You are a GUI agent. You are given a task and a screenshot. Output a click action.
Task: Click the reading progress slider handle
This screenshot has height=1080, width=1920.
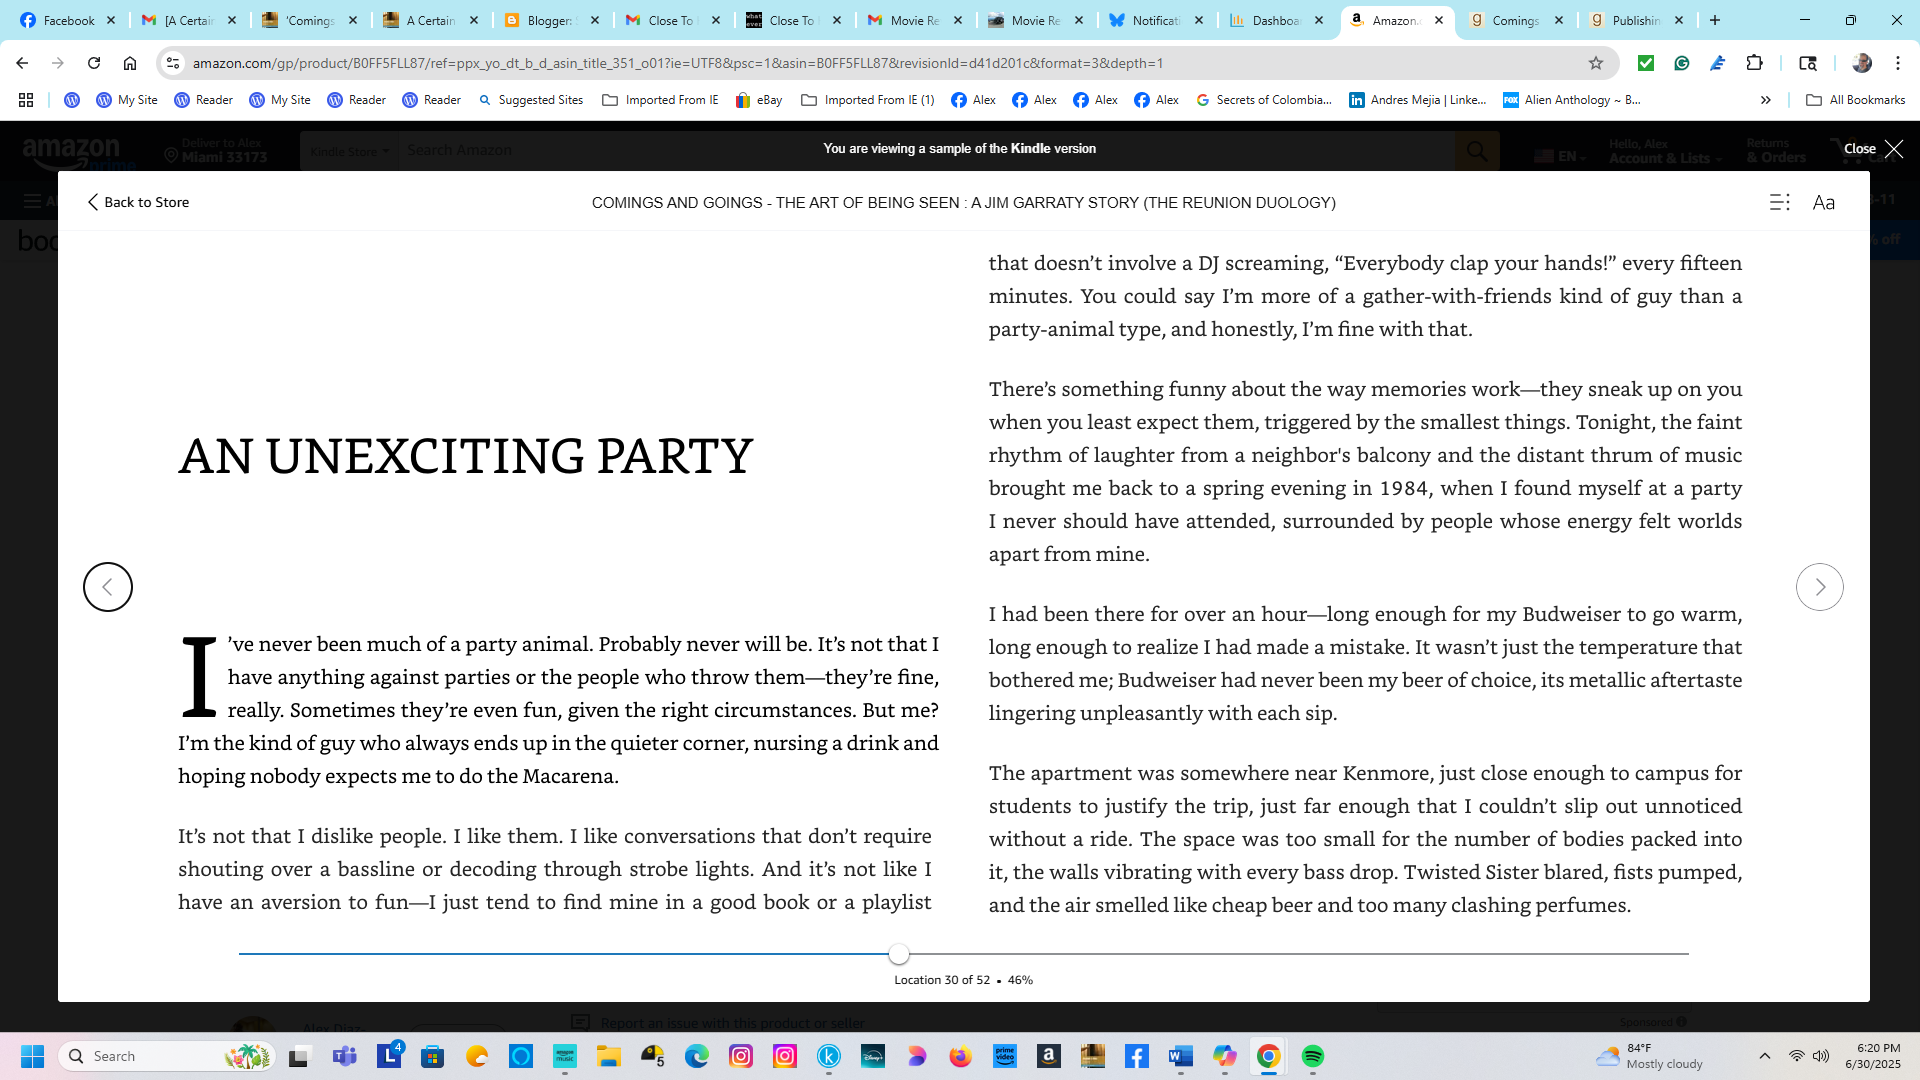(899, 954)
